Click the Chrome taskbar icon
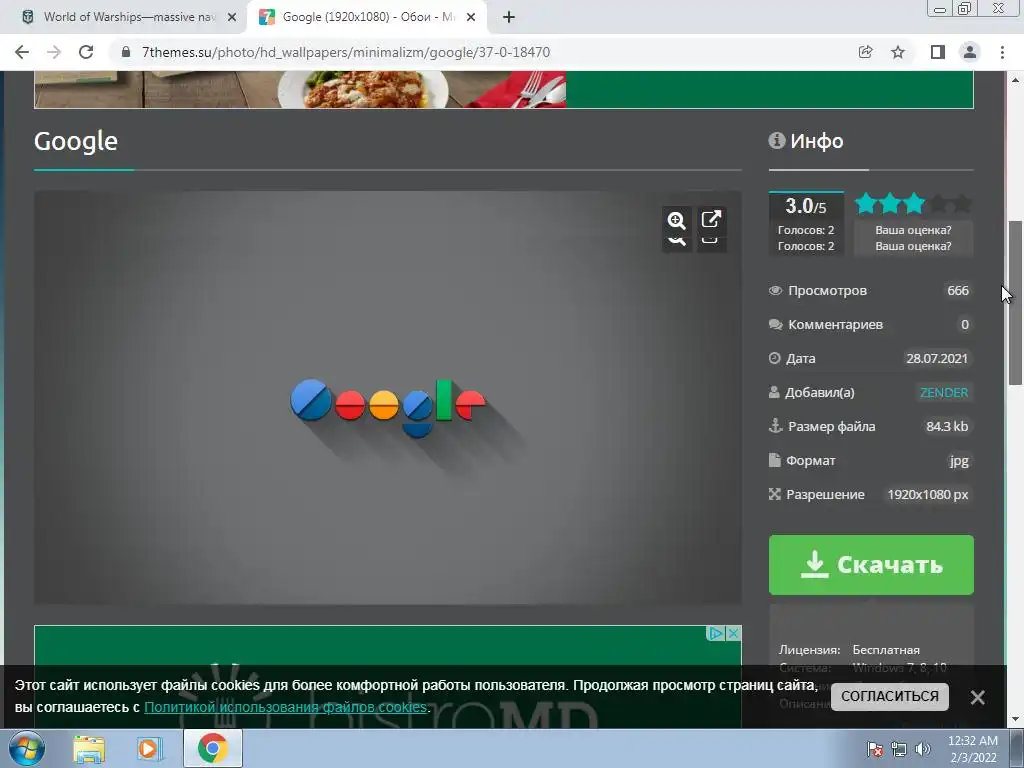The width and height of the screenshot is (1024, 768). click(x=213, y=748)
